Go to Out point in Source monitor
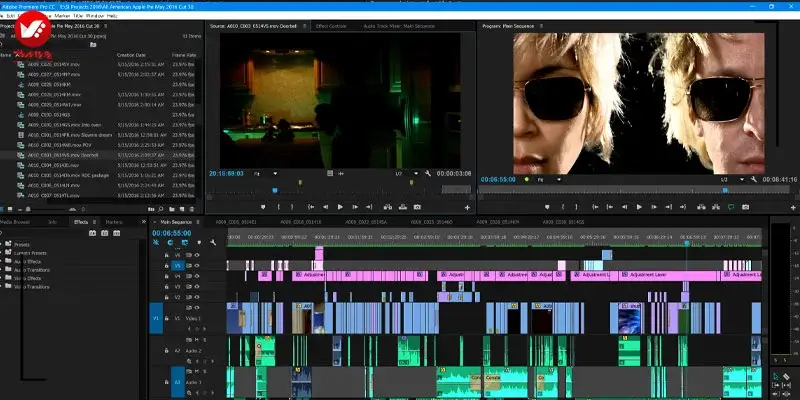Viewport: 800px width, 400px height. click(369, 207)
